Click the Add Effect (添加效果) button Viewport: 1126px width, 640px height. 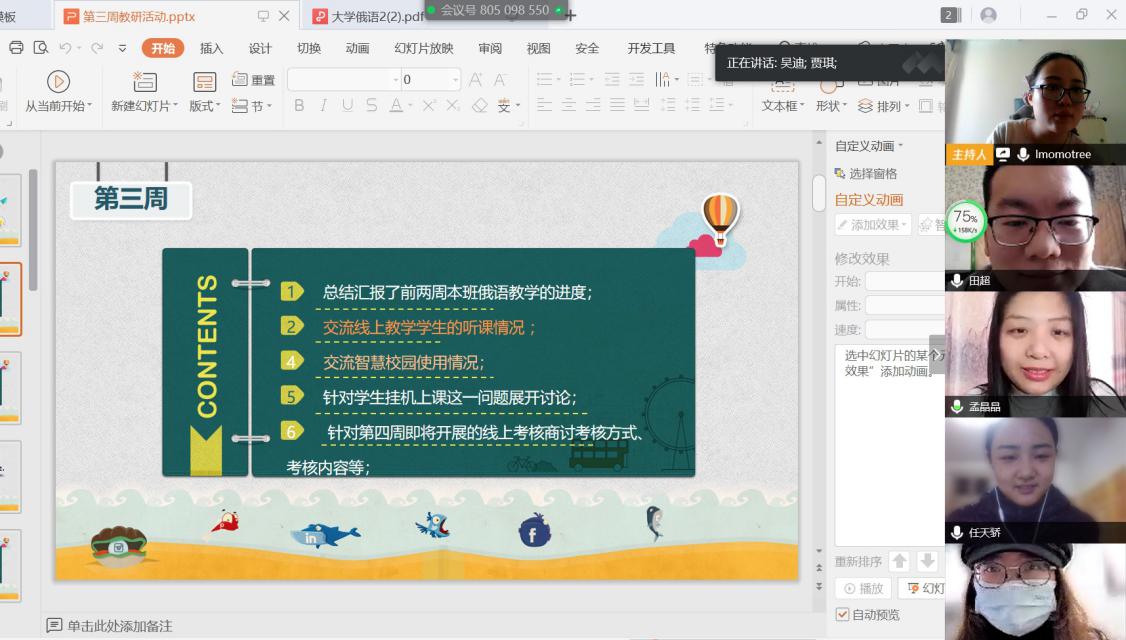(872, 225)
